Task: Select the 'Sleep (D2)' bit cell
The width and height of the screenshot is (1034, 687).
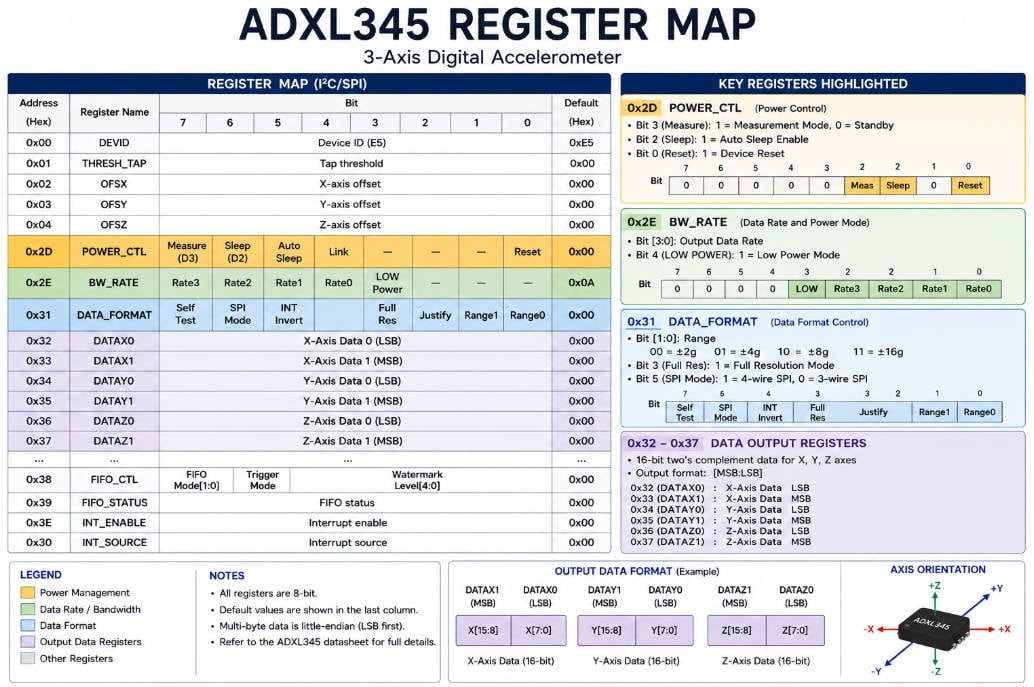Action: (x=237, y=251)
